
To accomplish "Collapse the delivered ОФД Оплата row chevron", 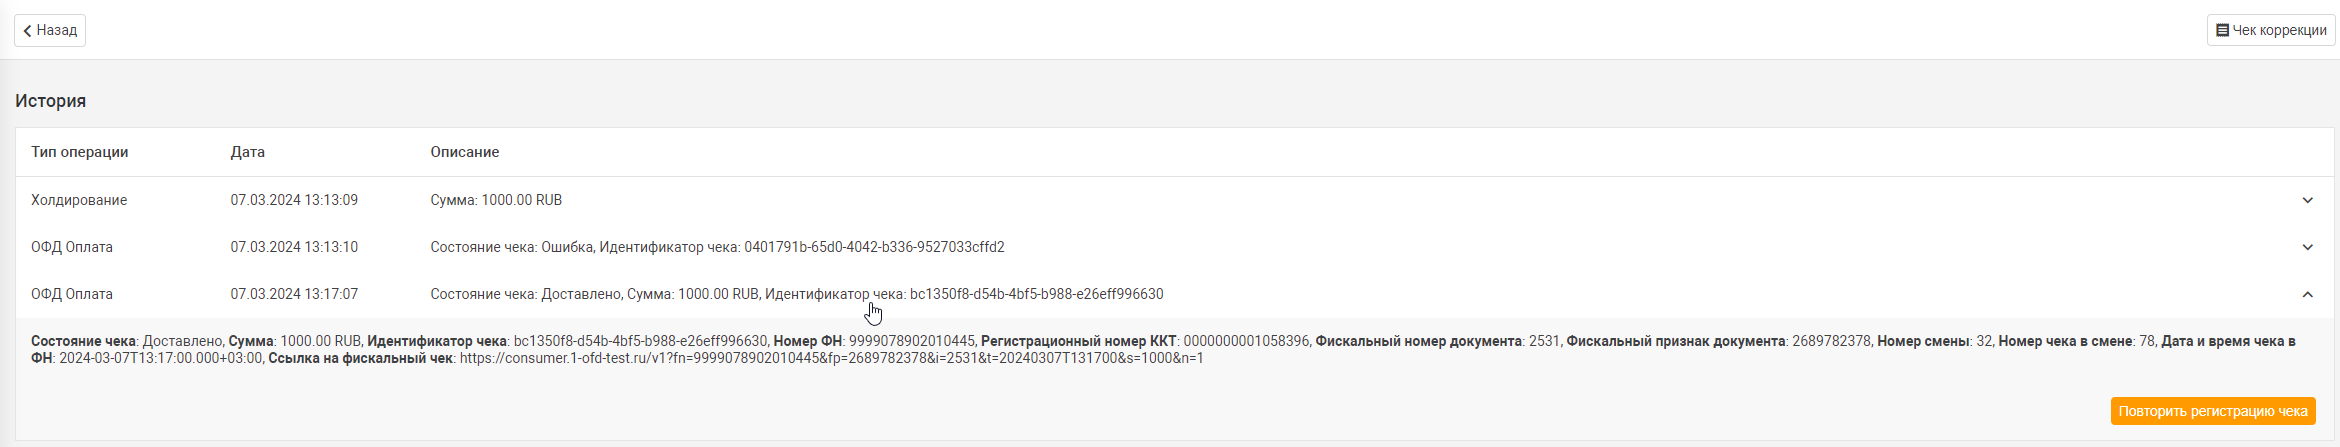I will coord(2308,294).
